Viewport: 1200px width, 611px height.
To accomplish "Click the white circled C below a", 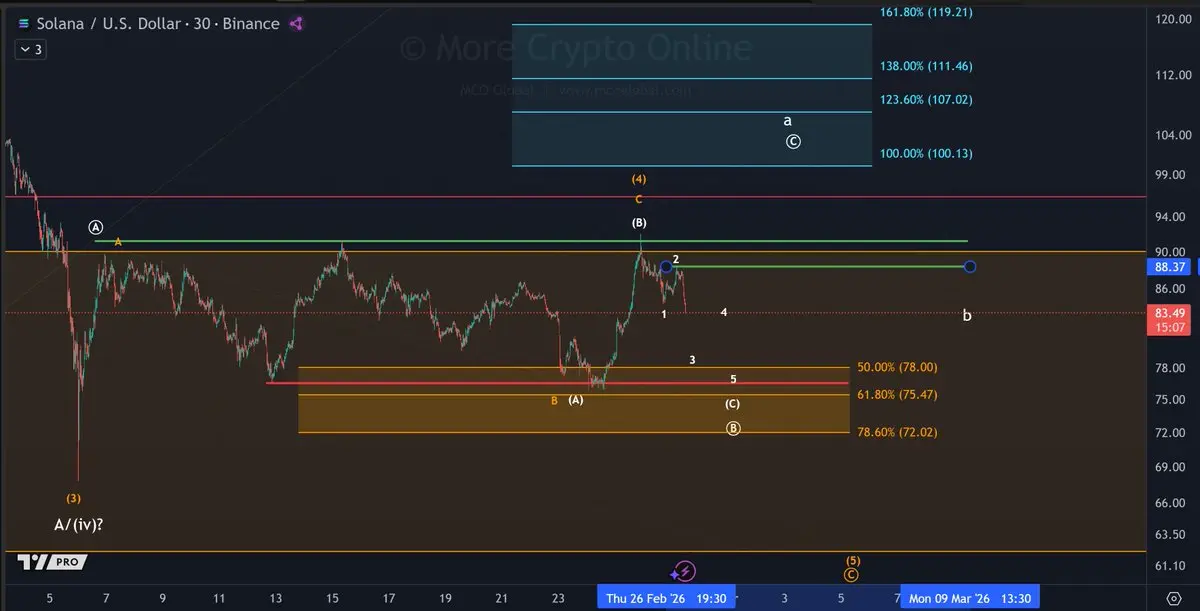I will tap(792, 142).
